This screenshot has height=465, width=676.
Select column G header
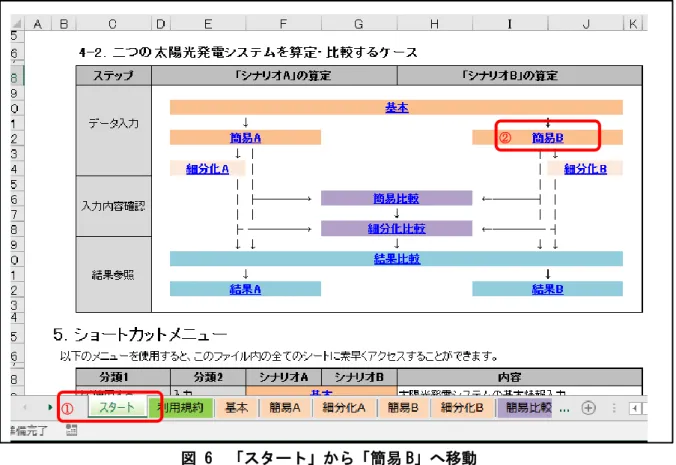[359, 24]
